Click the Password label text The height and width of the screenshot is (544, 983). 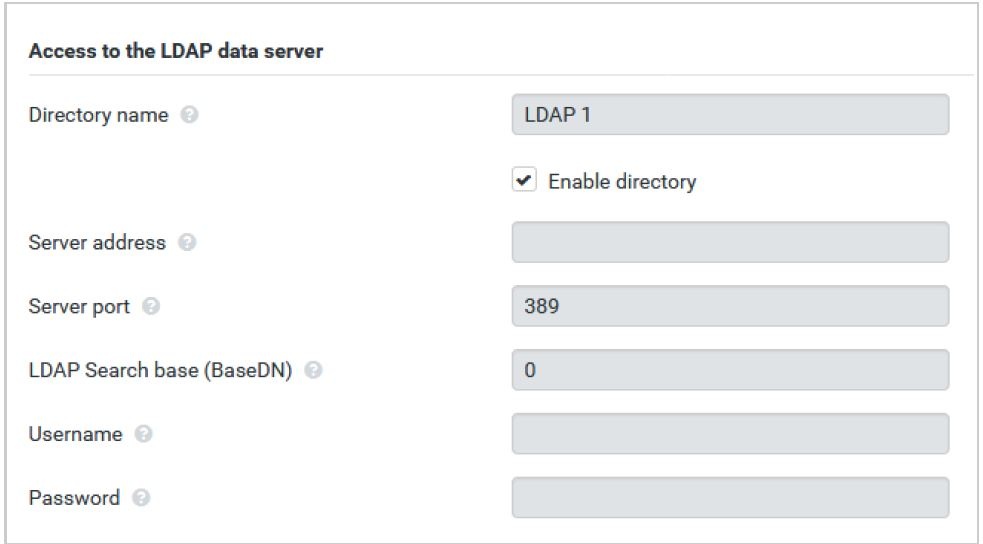pos(74,498)
